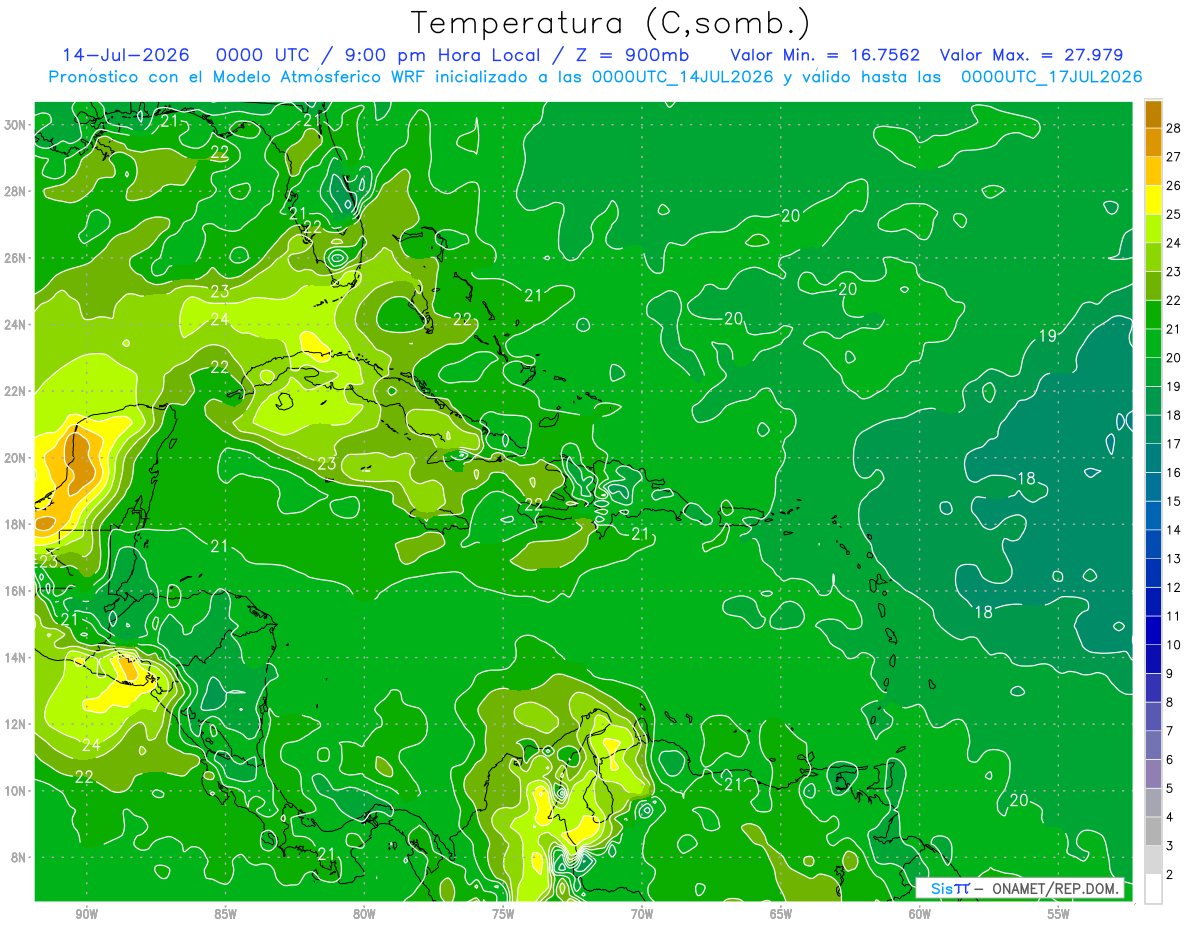This screenshot has width=1200, height=927.
Task: Click the 24N latitude axis label
Action: [x=15, y=324]
